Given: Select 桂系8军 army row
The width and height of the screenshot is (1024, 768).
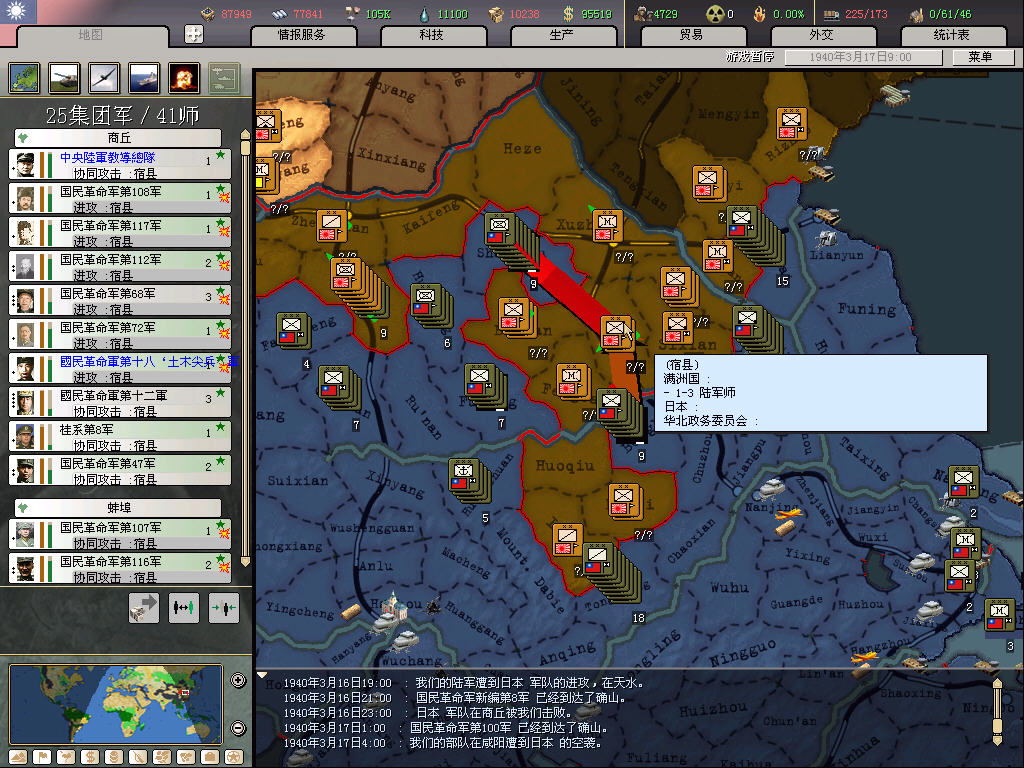Looking at the screenshot, I should pyautogui.click(x=120, y=436).
